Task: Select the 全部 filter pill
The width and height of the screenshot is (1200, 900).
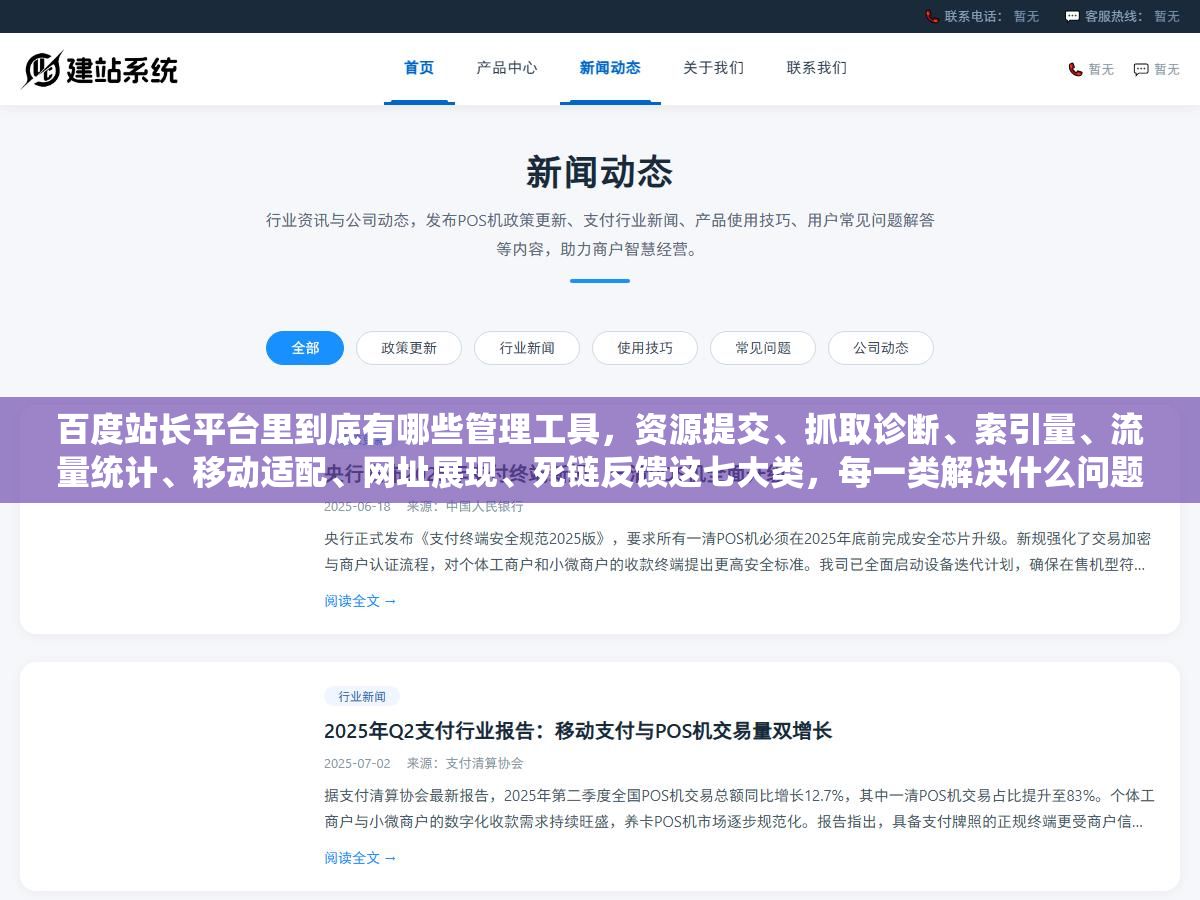Action: [x=305, y=348]
